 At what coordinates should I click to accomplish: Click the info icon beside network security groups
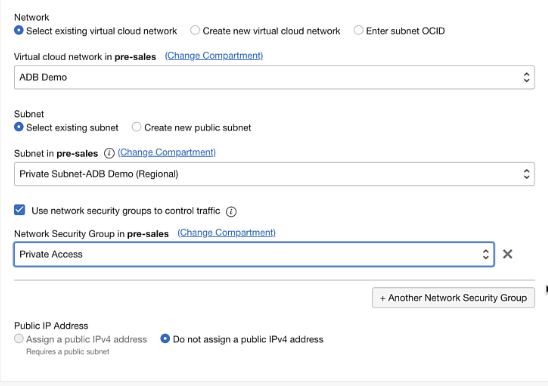231,212
